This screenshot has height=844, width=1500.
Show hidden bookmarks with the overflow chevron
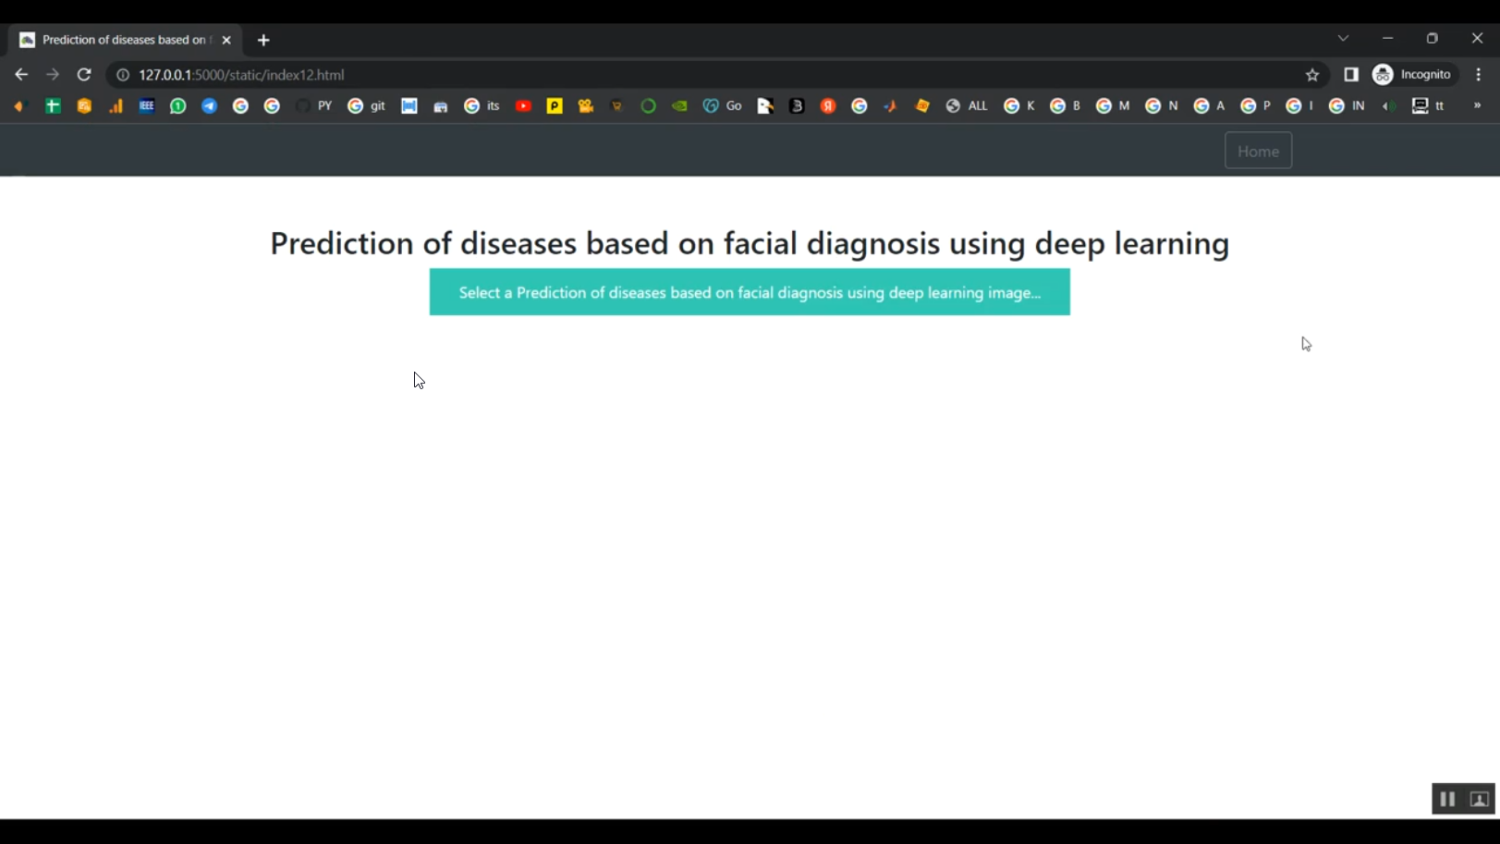pos(1477,105)
